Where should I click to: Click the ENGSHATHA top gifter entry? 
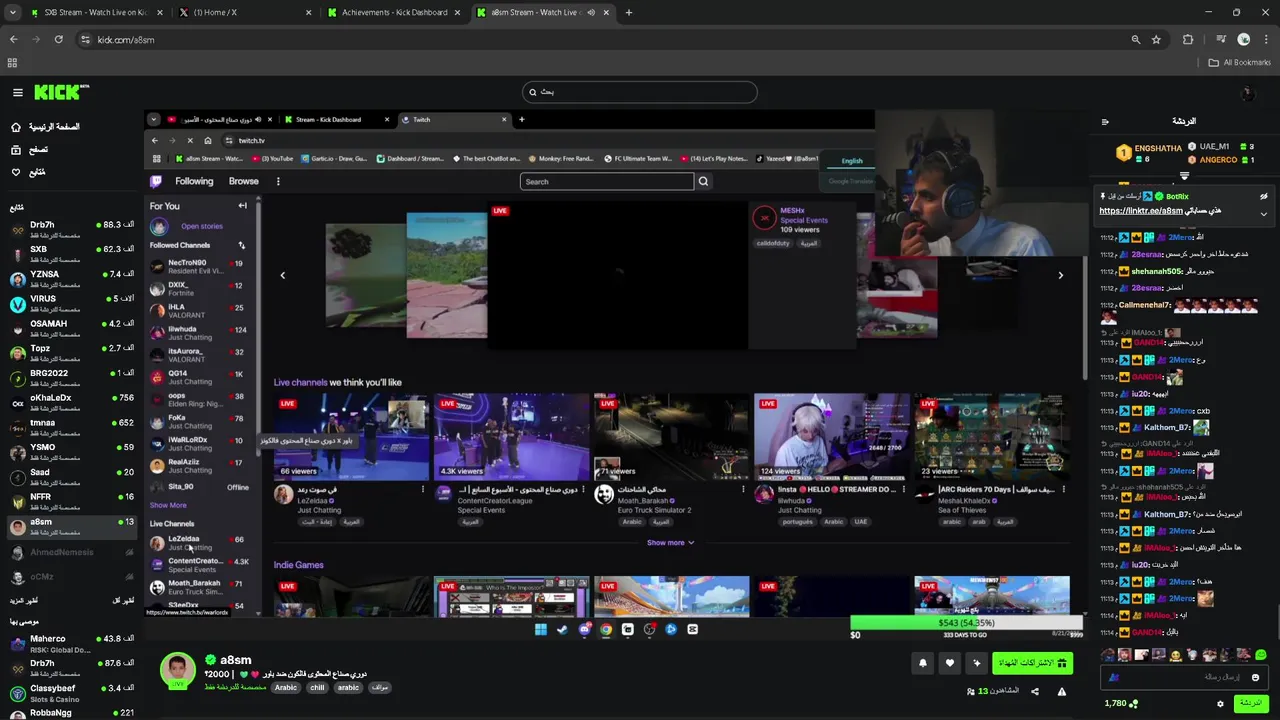[1149, 152]
